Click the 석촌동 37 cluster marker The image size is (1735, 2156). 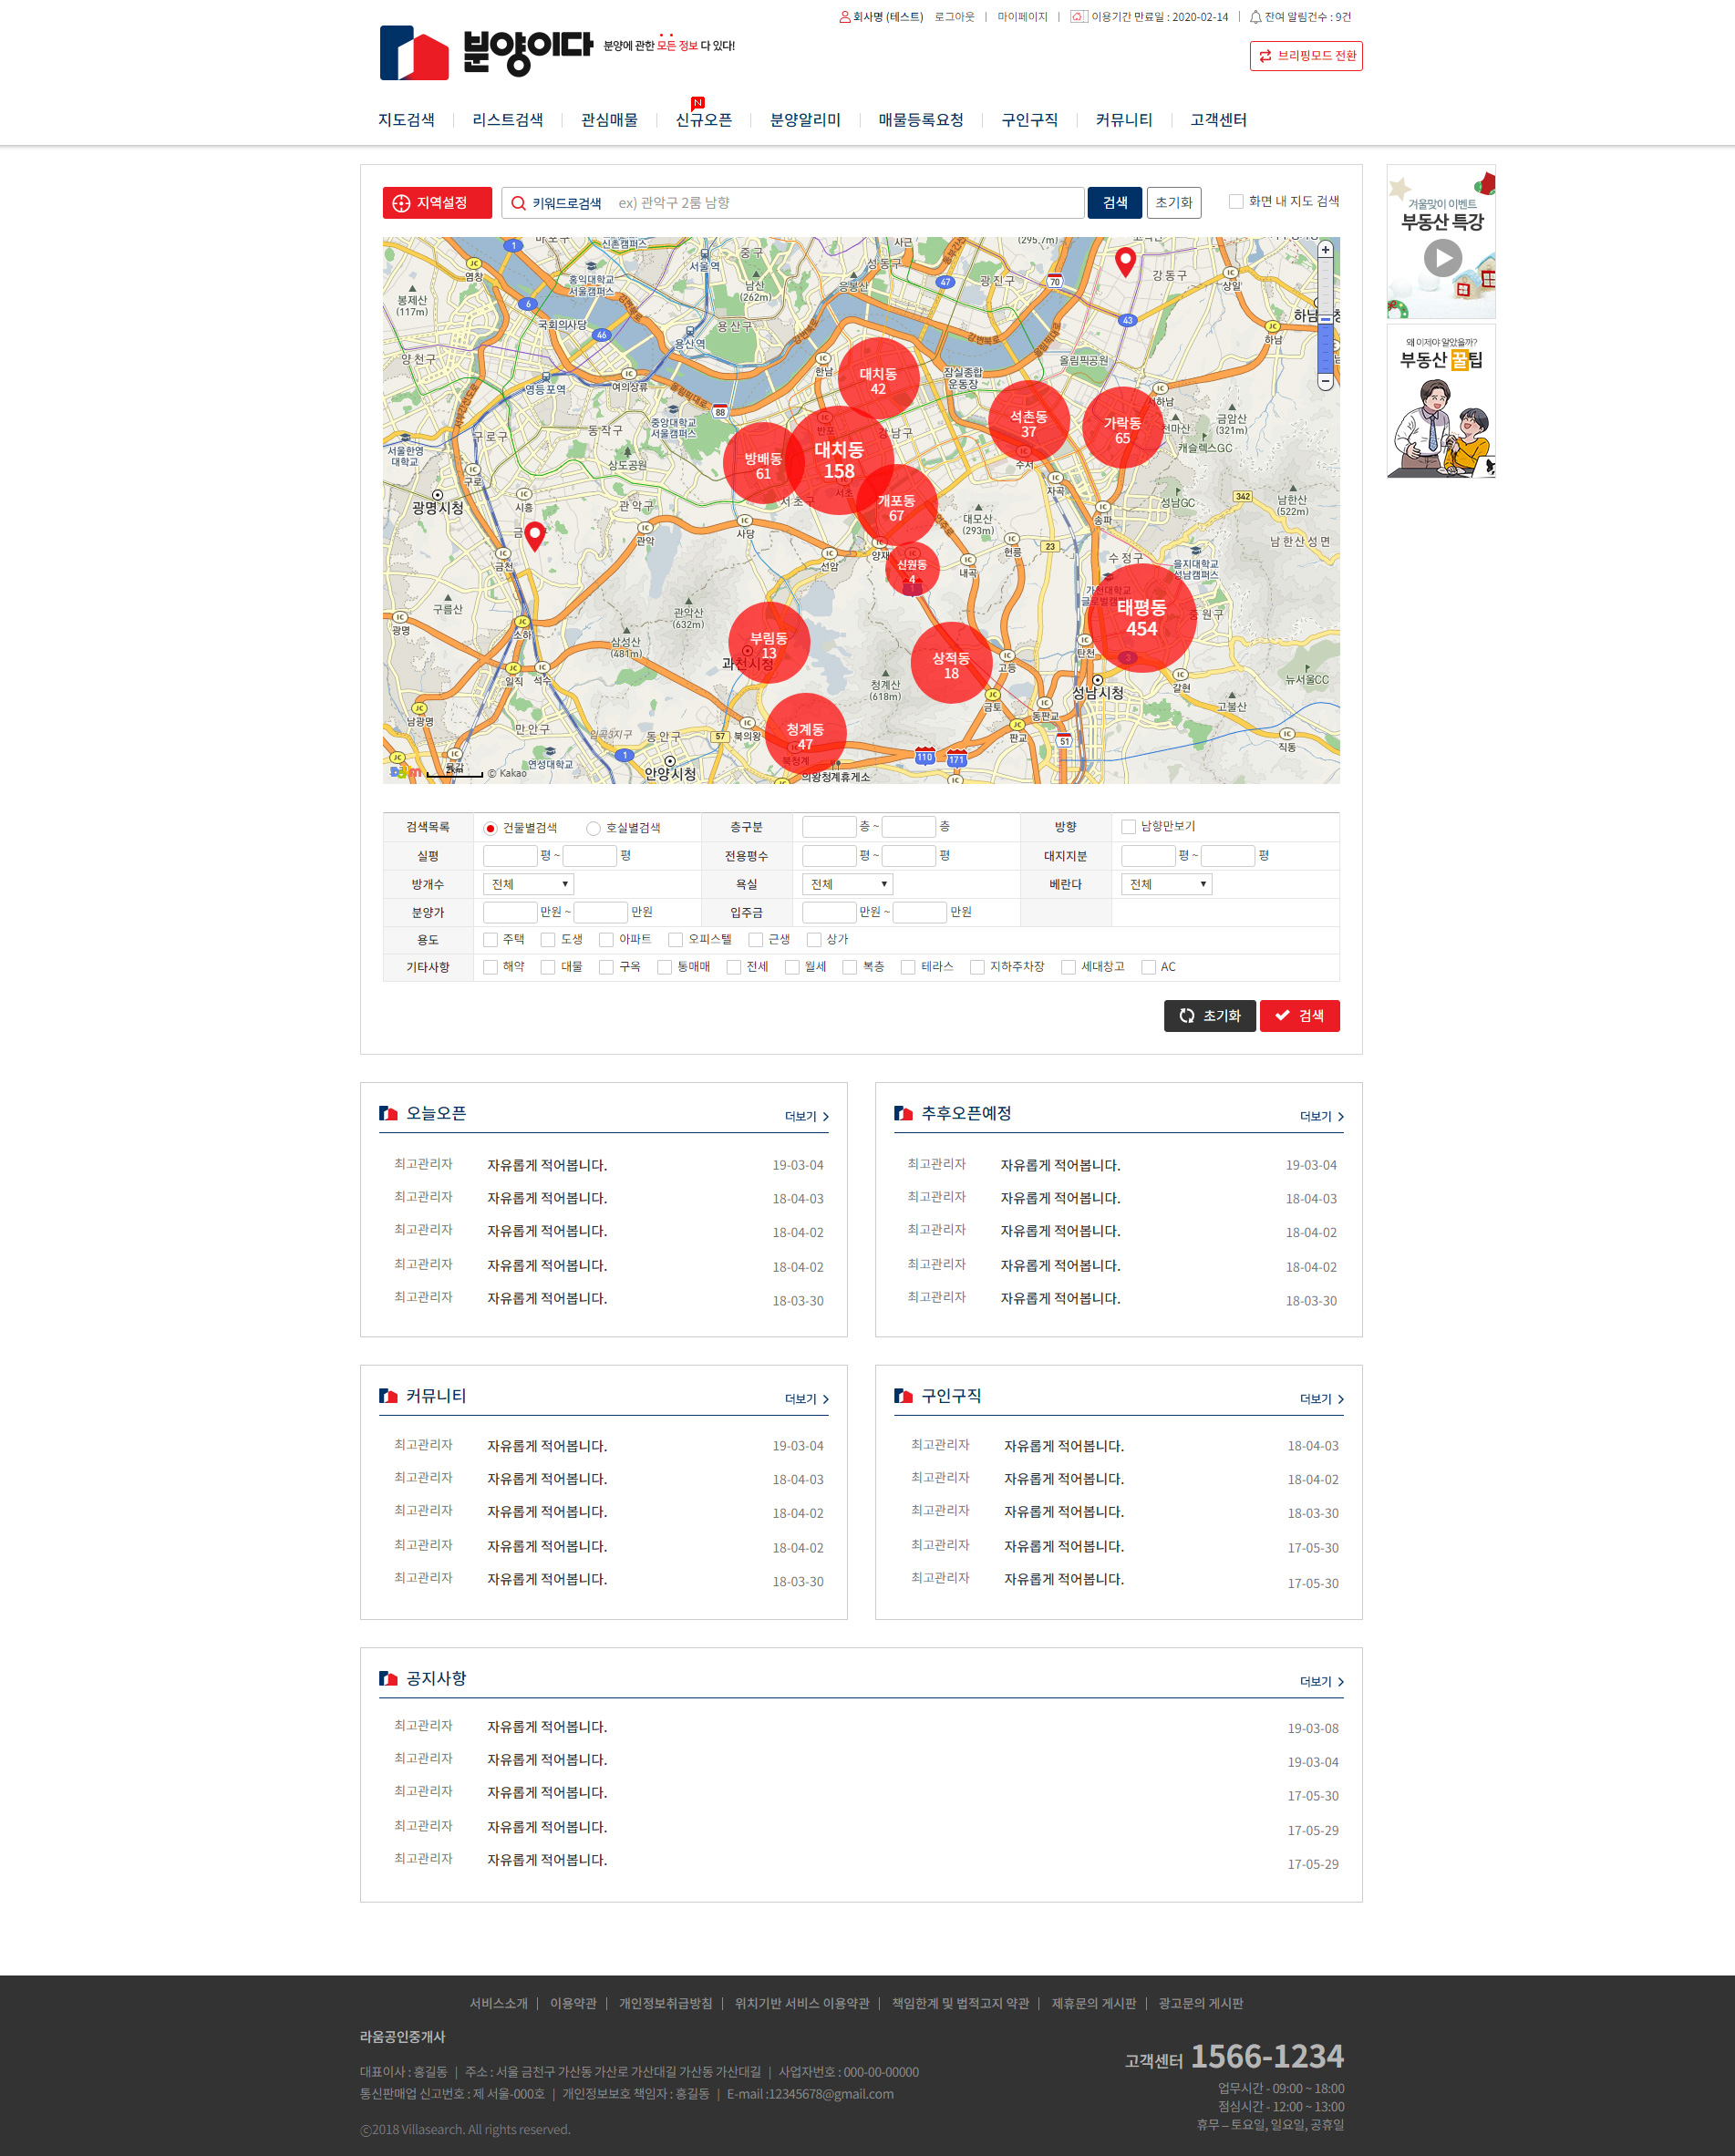(1028, 422)
